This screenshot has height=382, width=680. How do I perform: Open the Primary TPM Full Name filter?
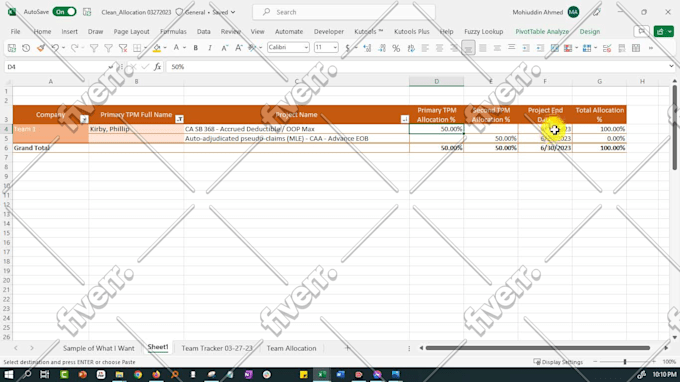(x=179, y=119)
